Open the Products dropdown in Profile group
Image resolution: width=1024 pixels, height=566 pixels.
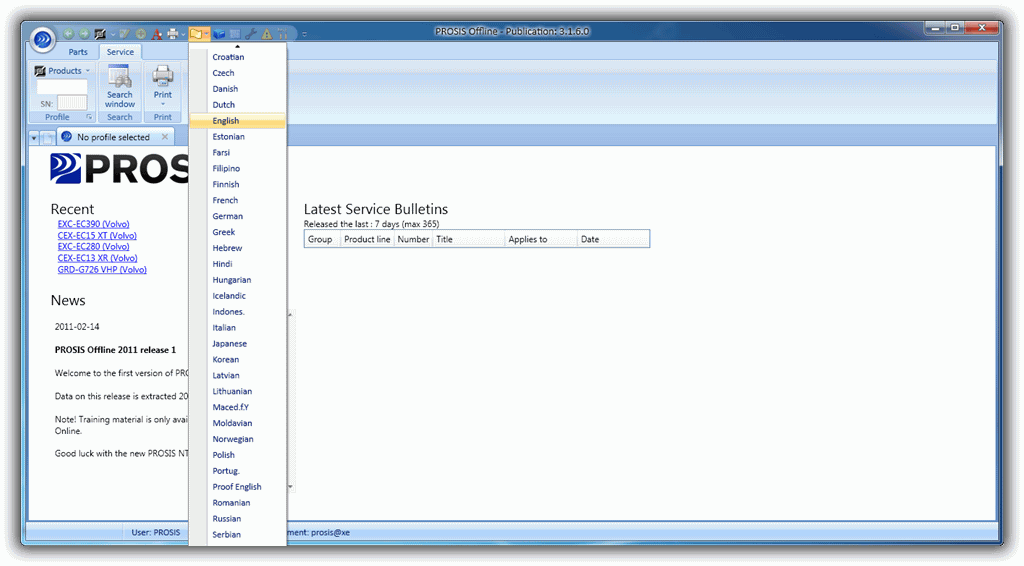click(63, 71)
